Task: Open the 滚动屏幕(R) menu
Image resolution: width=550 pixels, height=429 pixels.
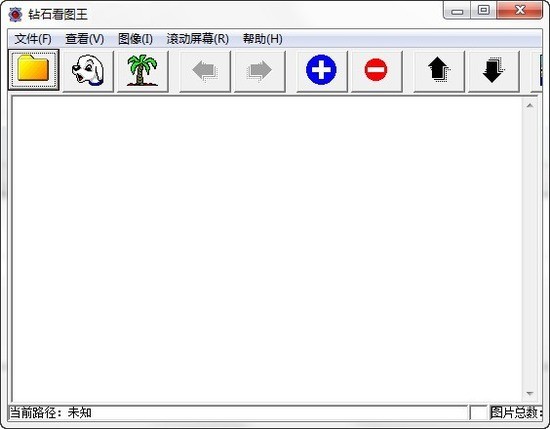Action: (197, 39)
